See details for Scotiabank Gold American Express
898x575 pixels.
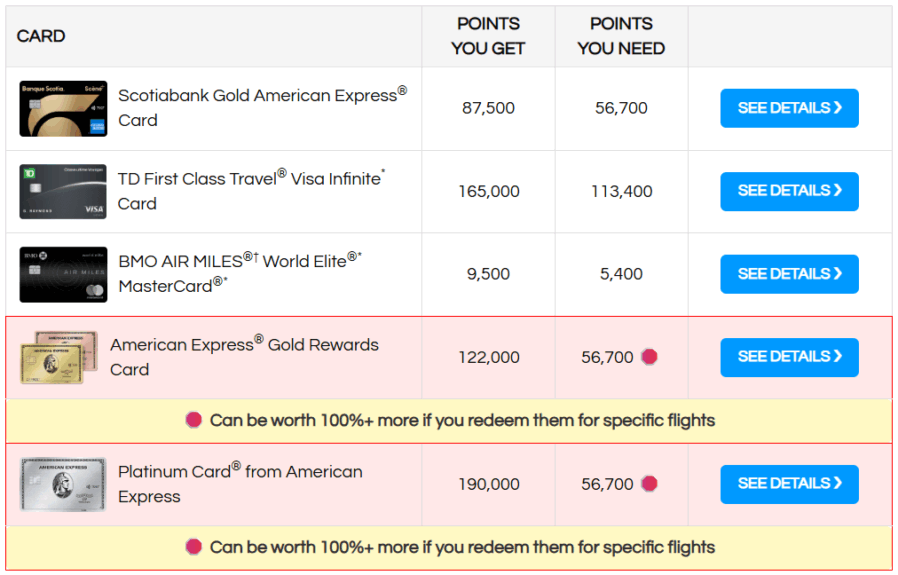tap(789, 108)
